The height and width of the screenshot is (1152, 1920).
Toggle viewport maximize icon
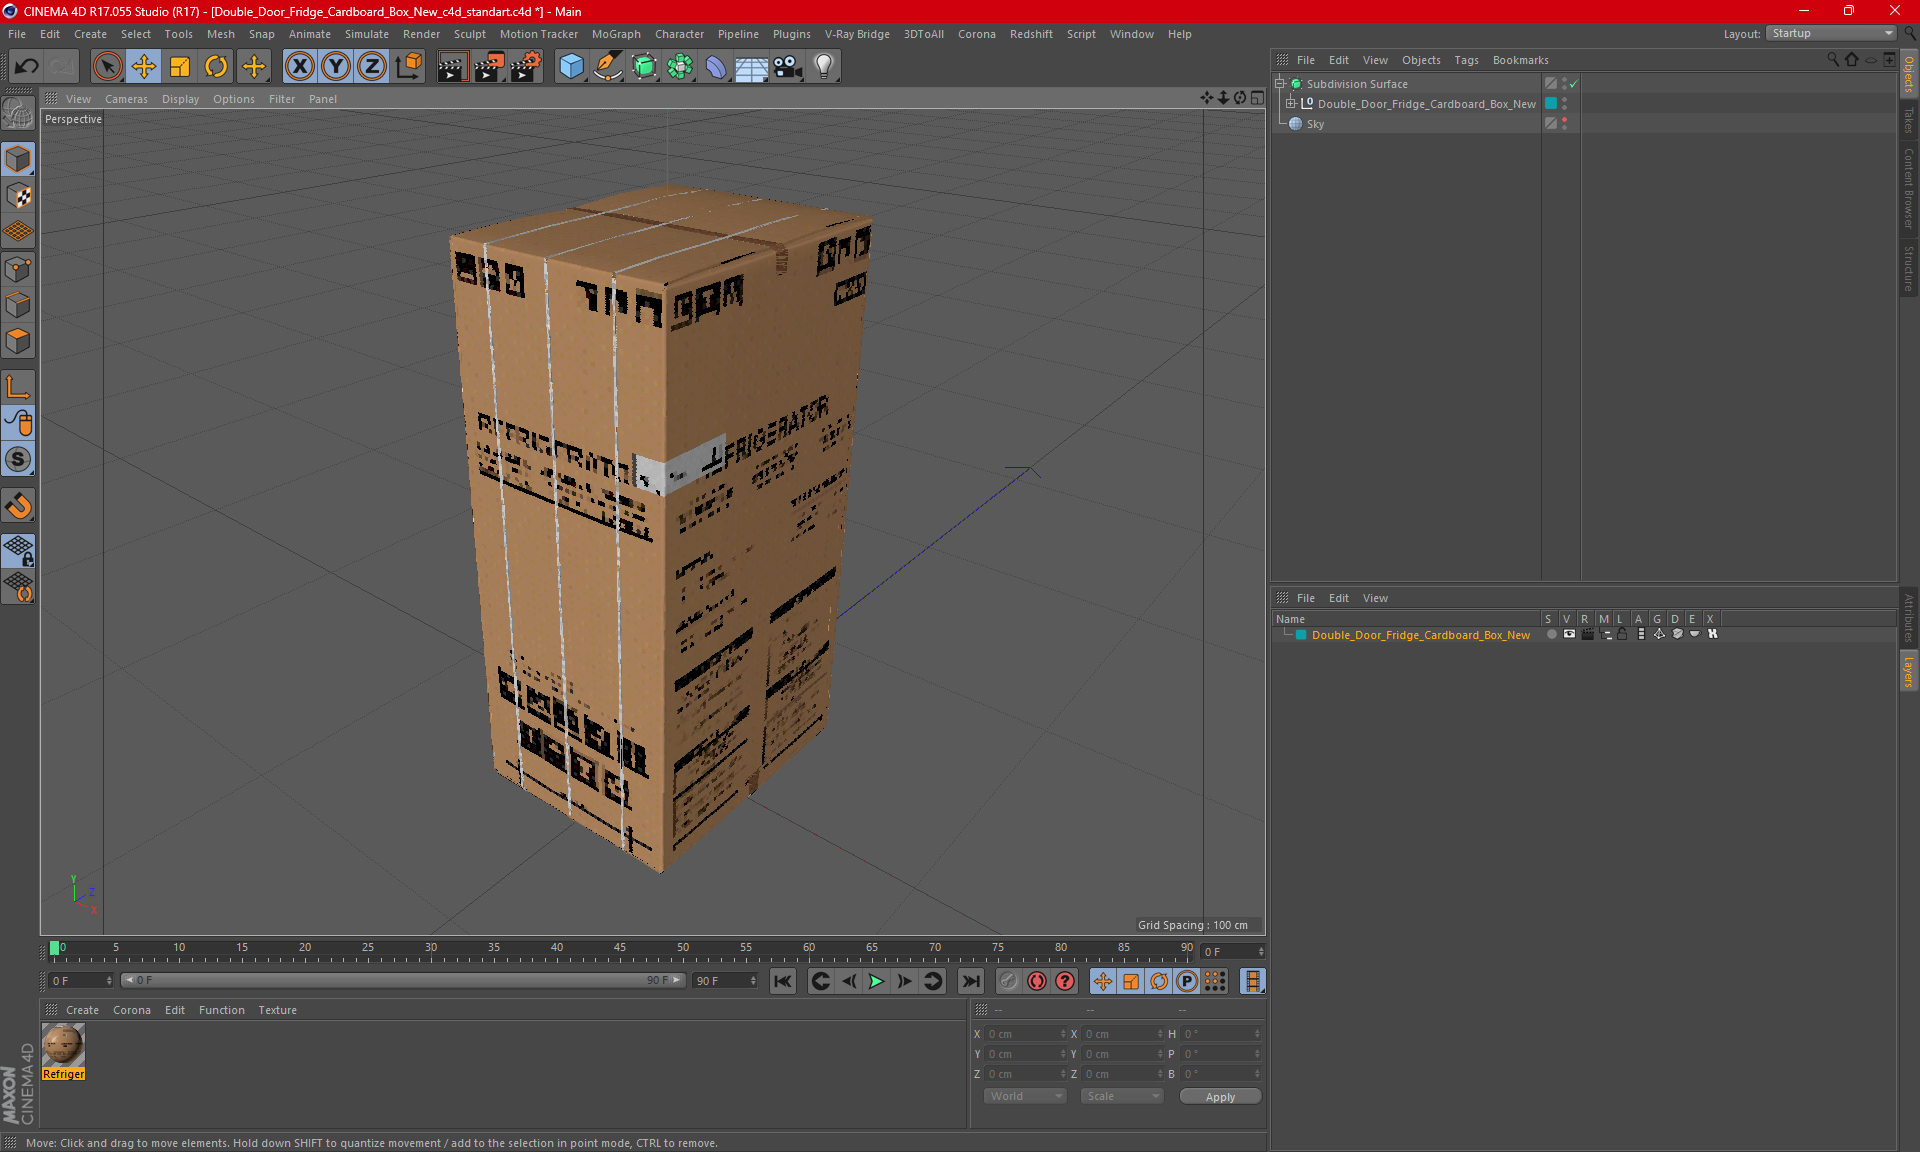[1257, 98]
